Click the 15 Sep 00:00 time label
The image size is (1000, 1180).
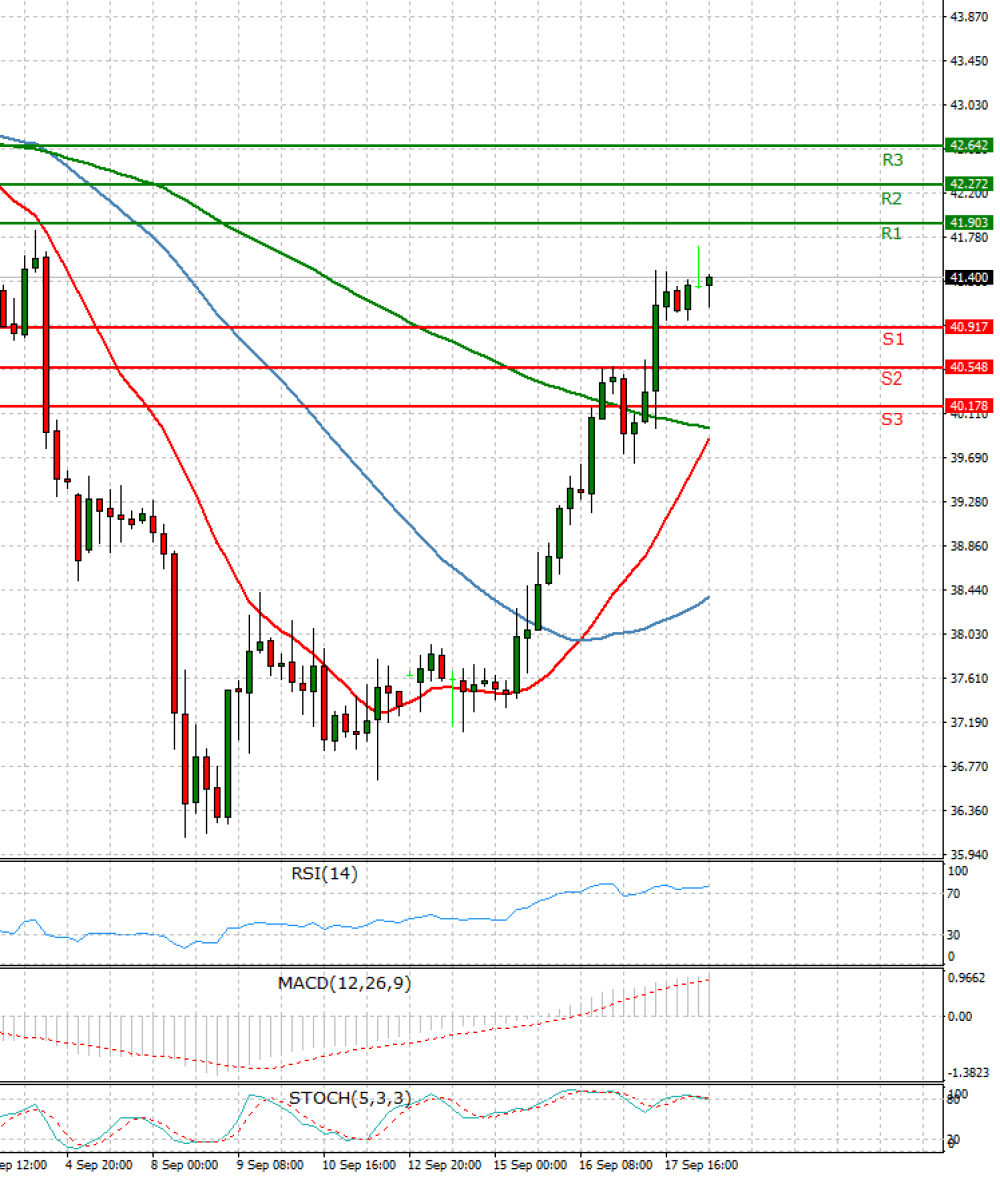pos(530,1165)
